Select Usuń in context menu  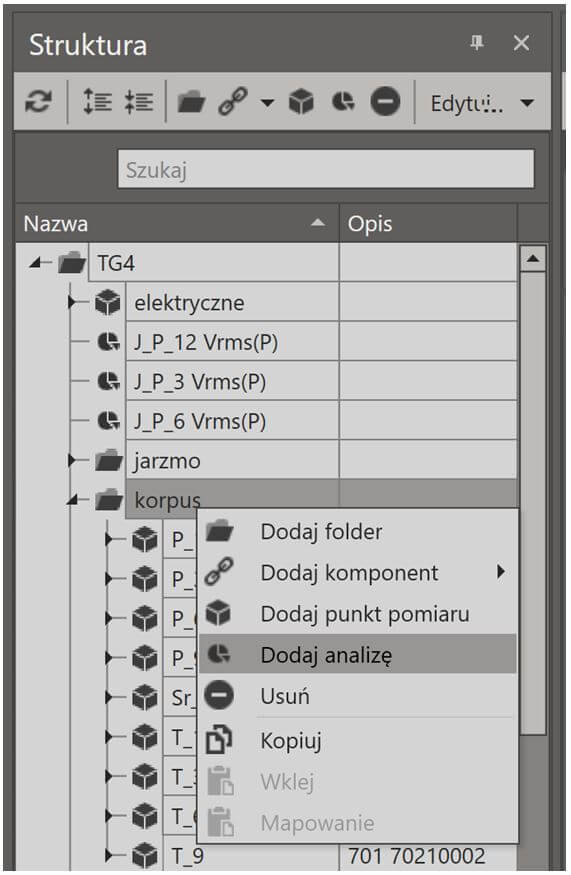(358, 696)
